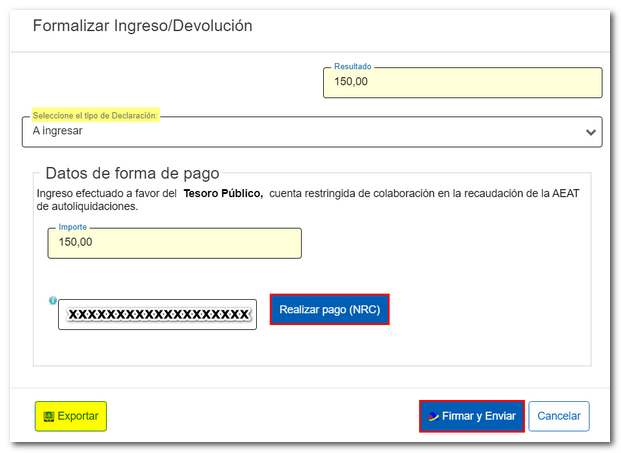The width and height of the screenshot is (621, 453).
Task: Click the signature icon on Firmar y Enviar
Action: point(433,416)
